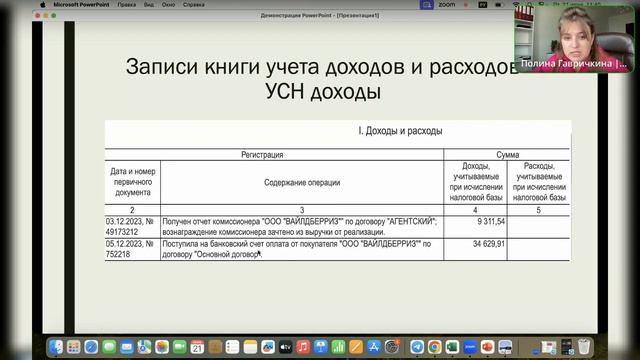
Task: Launch Google Chrome from dock
Action: [435, 347]
